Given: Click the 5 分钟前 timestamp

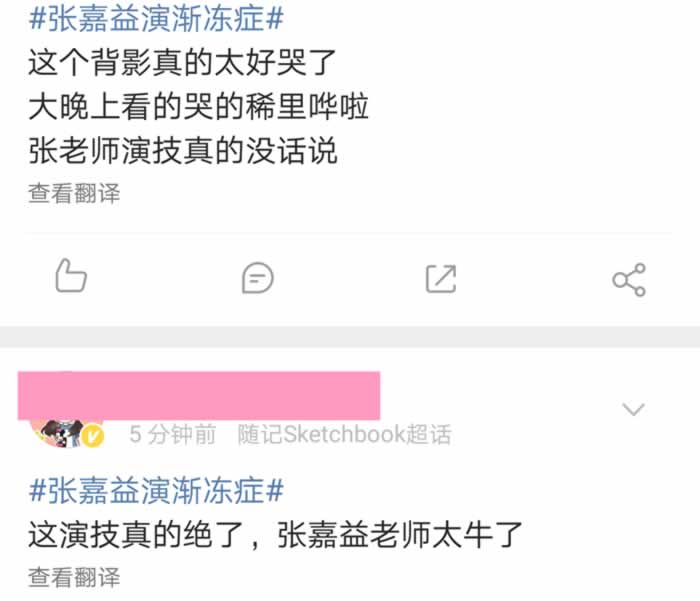Looking at the screenshot, I should pyautogui.click(x=173, y=434).
